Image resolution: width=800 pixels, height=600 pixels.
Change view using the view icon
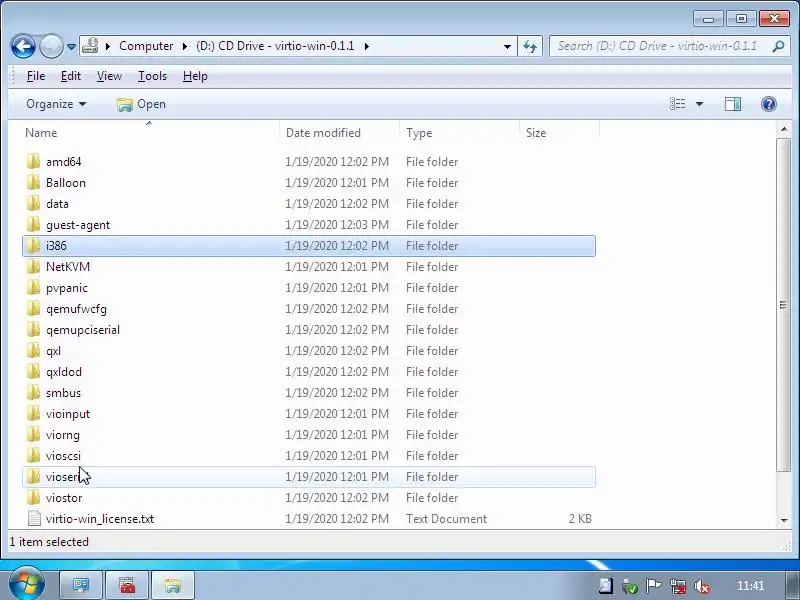[678, 104]
